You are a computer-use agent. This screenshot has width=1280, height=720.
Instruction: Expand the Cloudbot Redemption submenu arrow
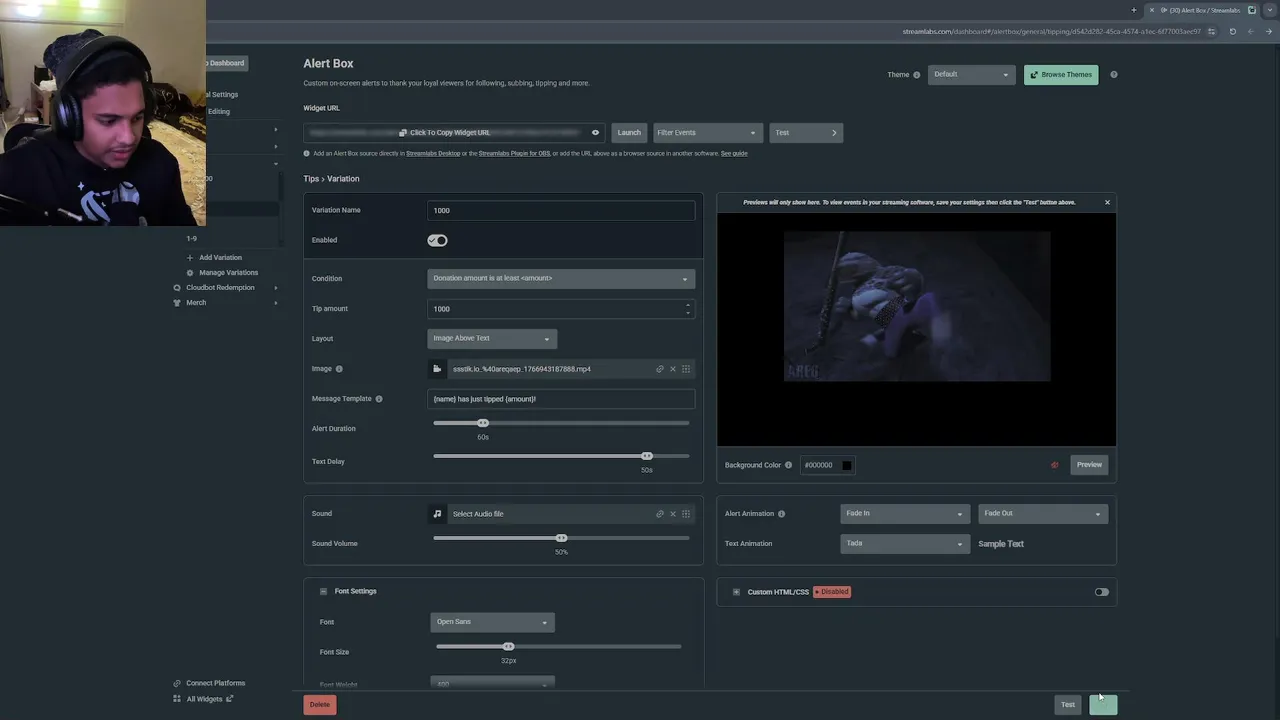pyautogui.click(x=276, y=288)
